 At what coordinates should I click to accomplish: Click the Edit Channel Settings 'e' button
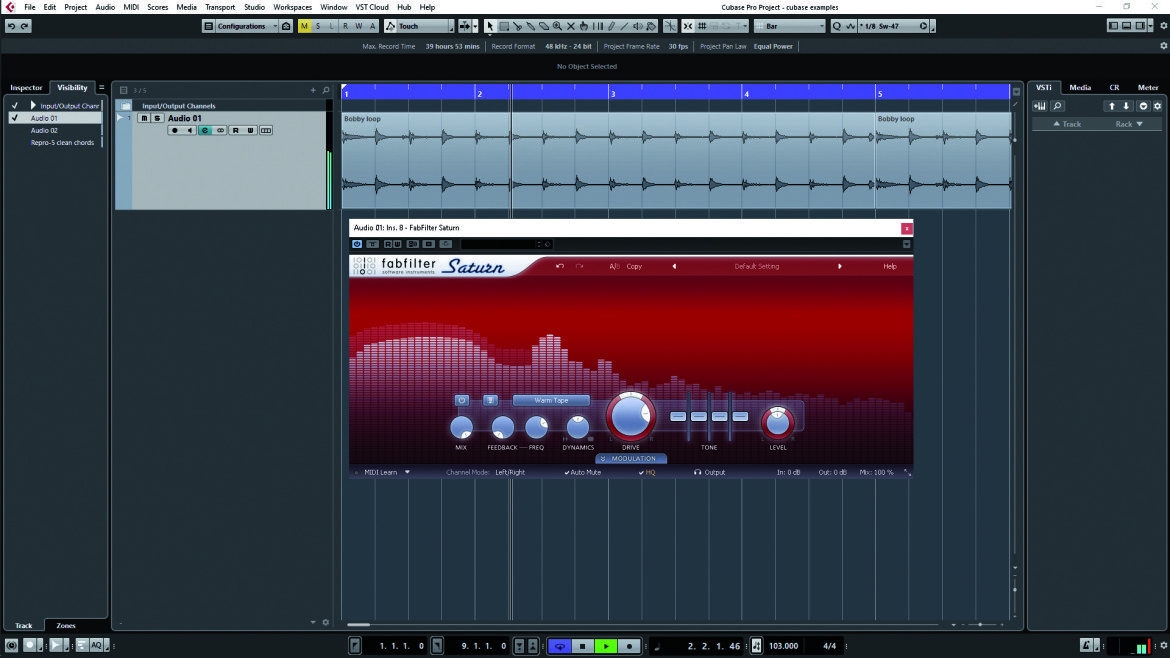(x=205, y=131)
